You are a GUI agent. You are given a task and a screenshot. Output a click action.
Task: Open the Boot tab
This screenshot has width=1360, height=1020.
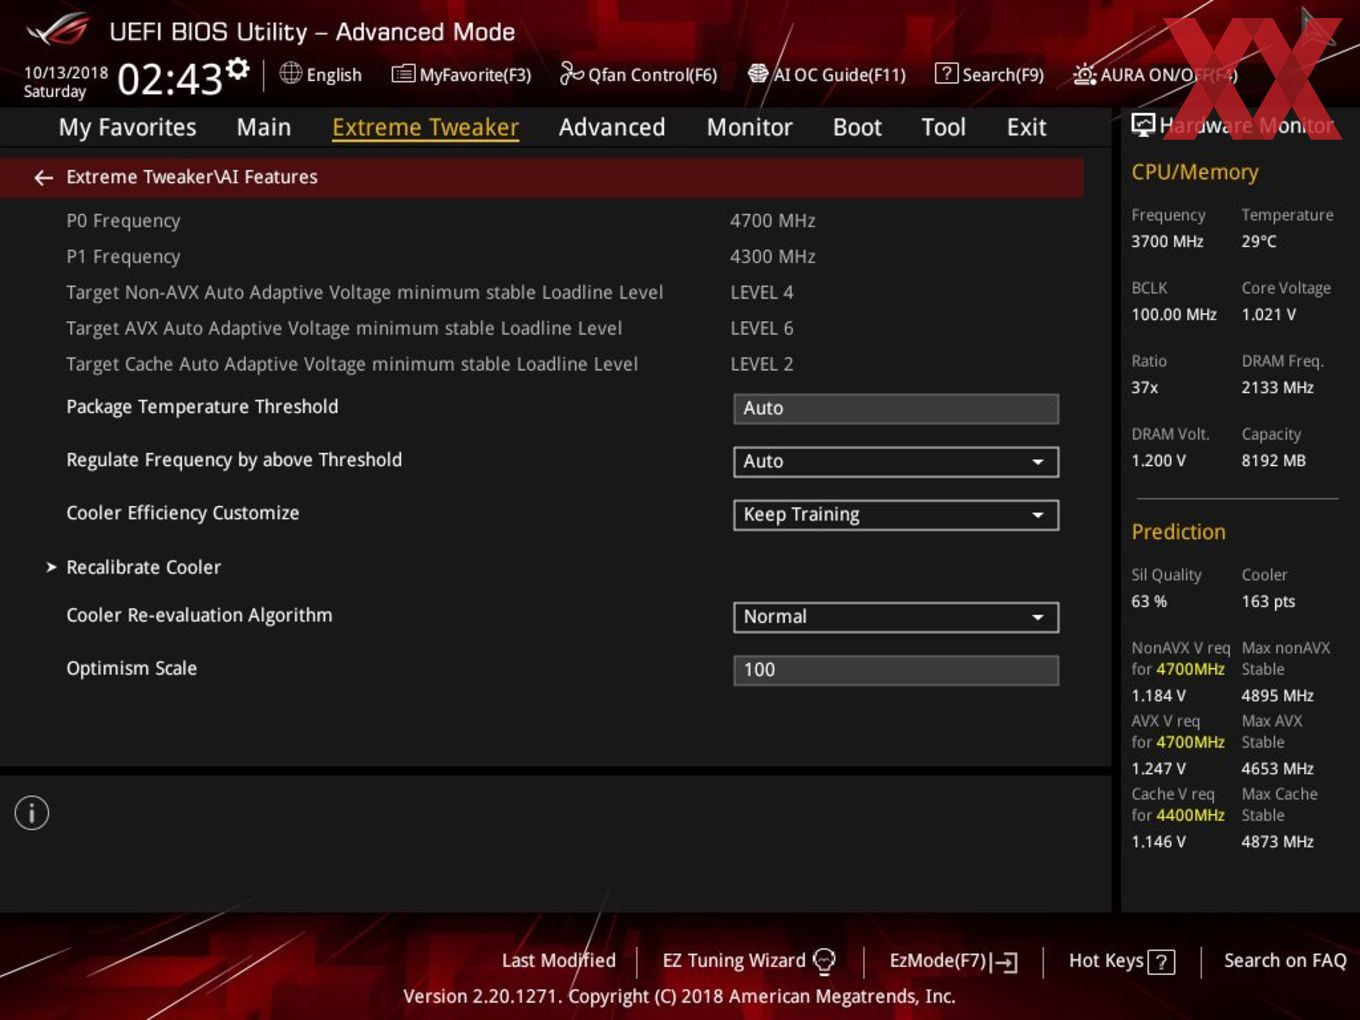(x=857, y=128)
